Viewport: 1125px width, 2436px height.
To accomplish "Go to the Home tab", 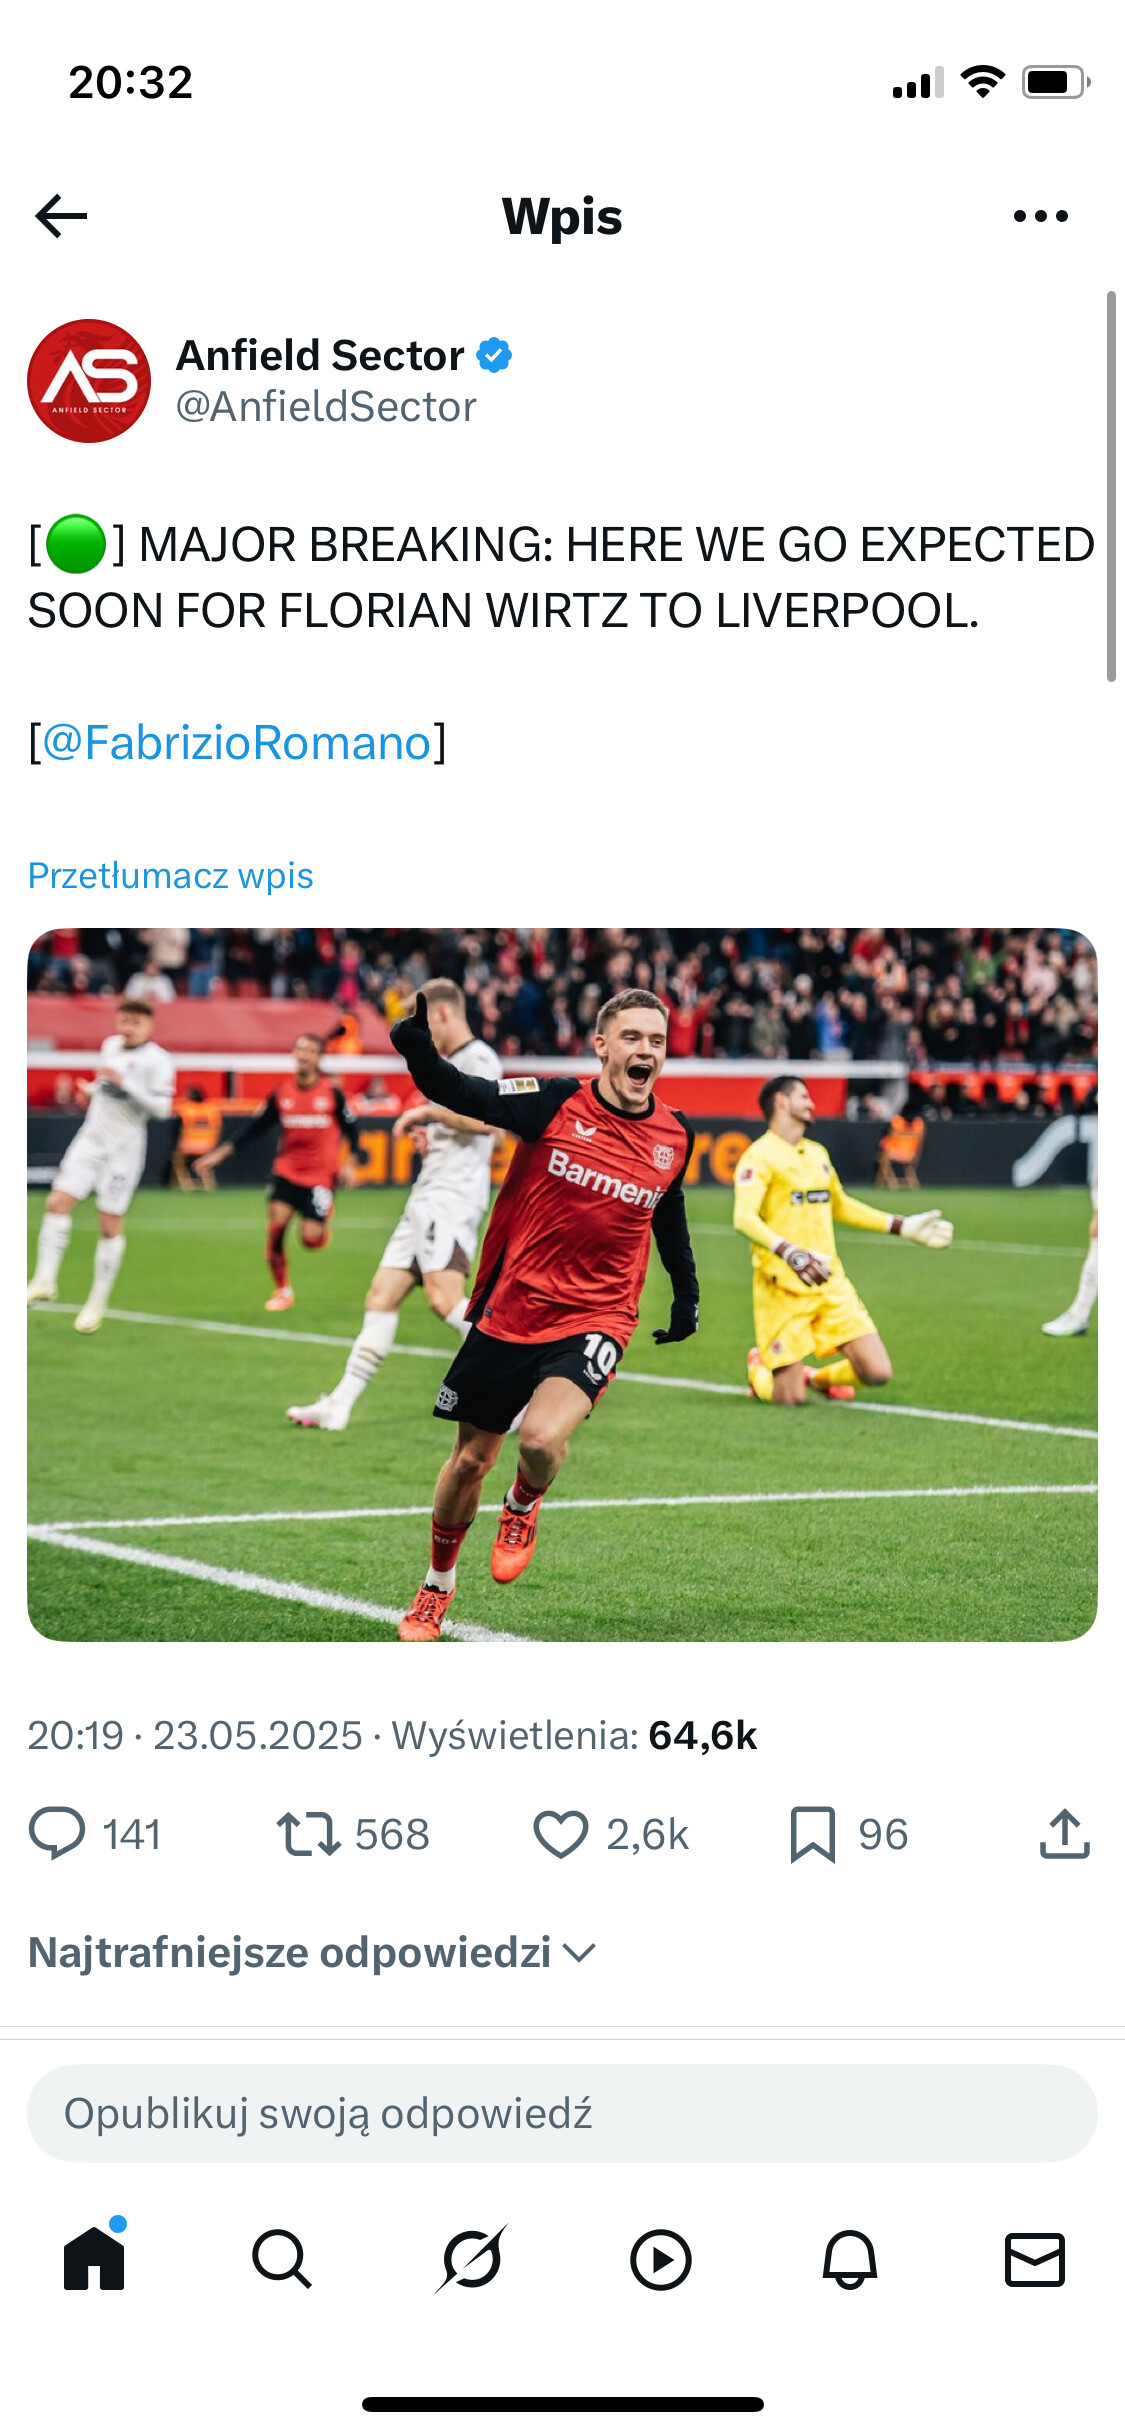I will pos(94,2258).
